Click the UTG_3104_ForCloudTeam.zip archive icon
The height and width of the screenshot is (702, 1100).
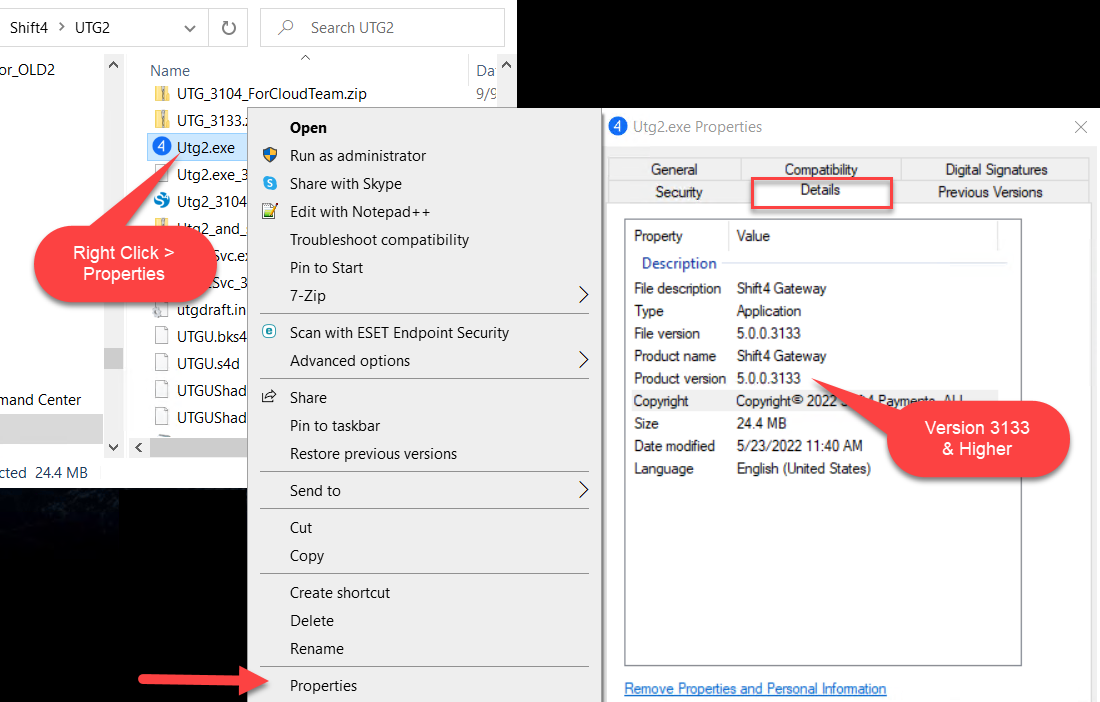(162, 94)
